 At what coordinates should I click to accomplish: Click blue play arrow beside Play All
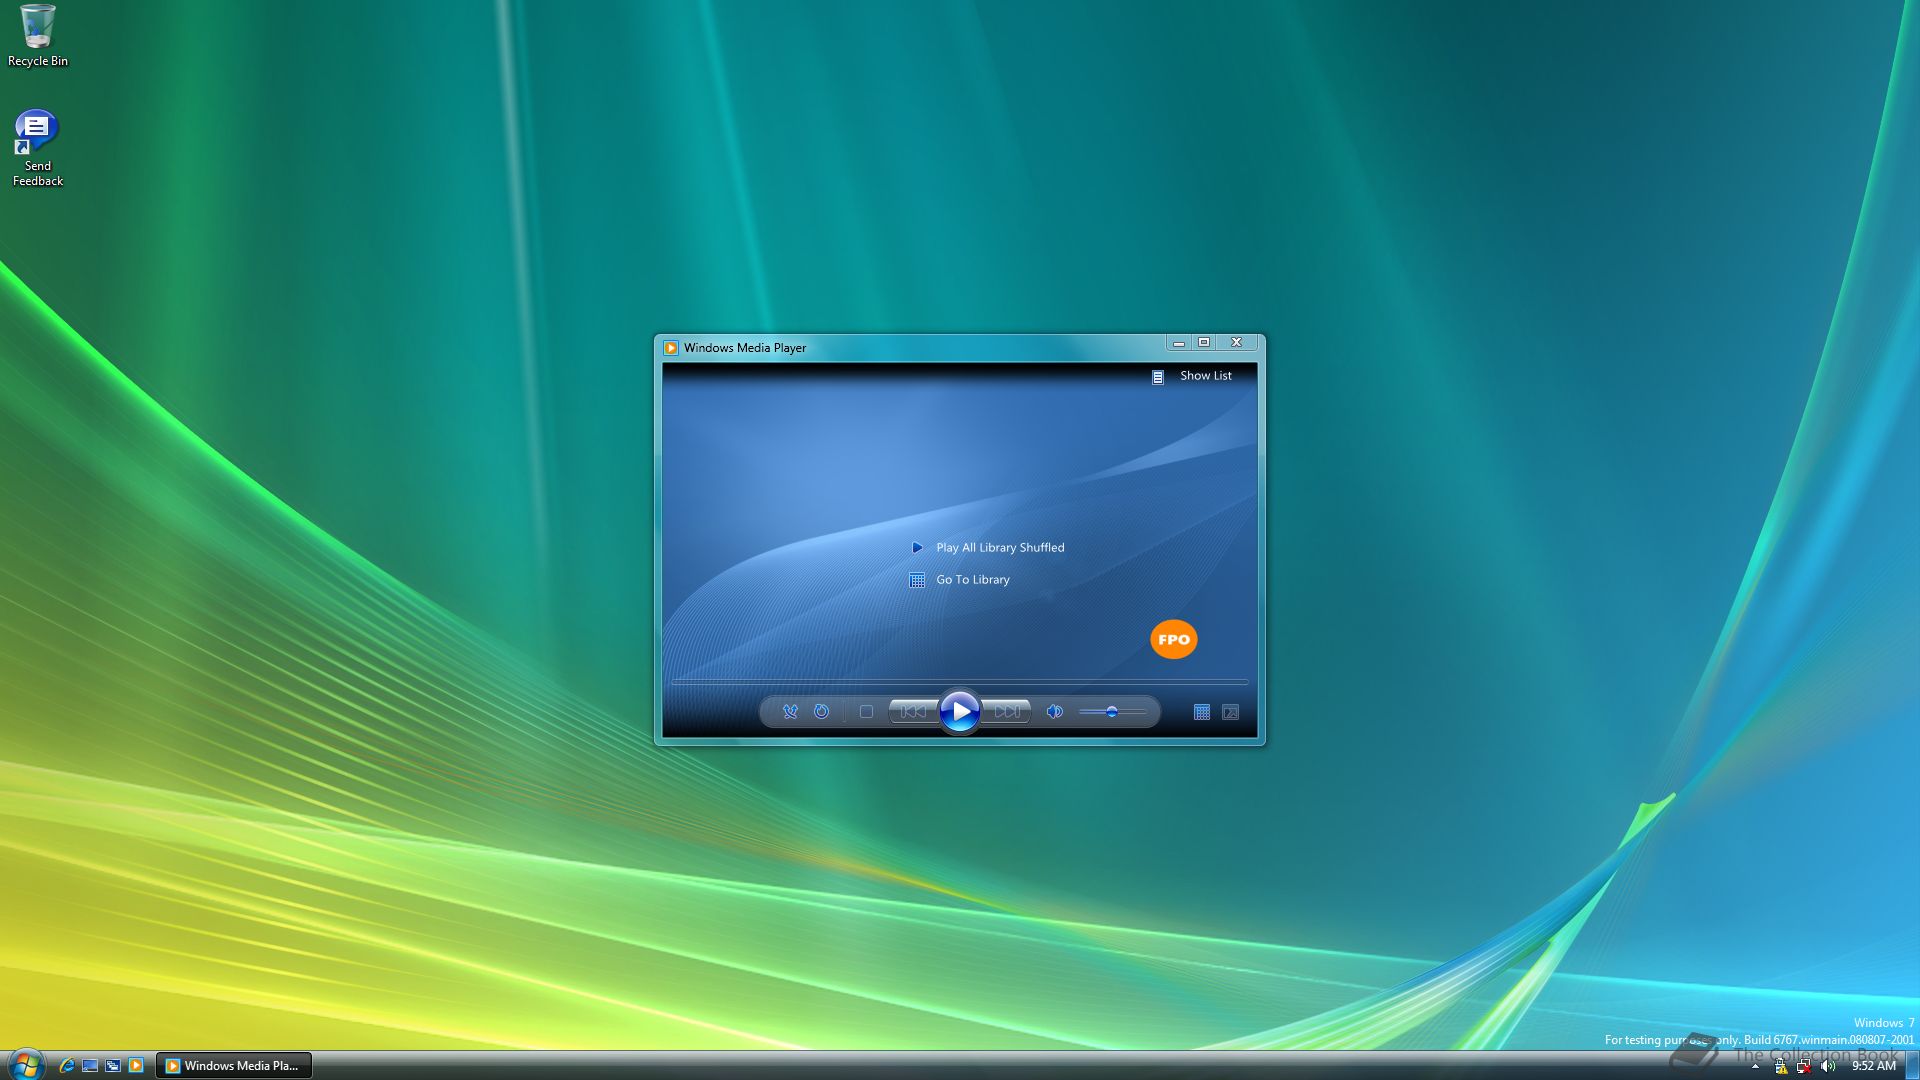[917, 548]
